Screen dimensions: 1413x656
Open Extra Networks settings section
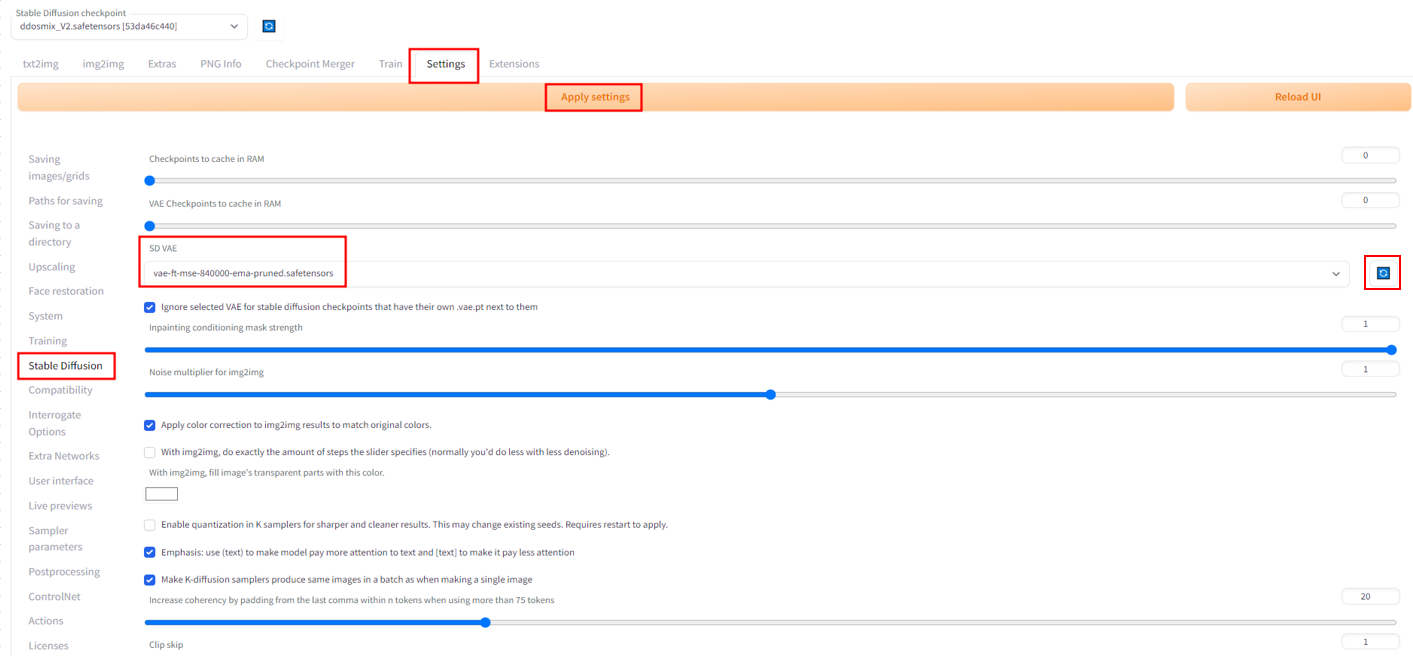point(64,456)
